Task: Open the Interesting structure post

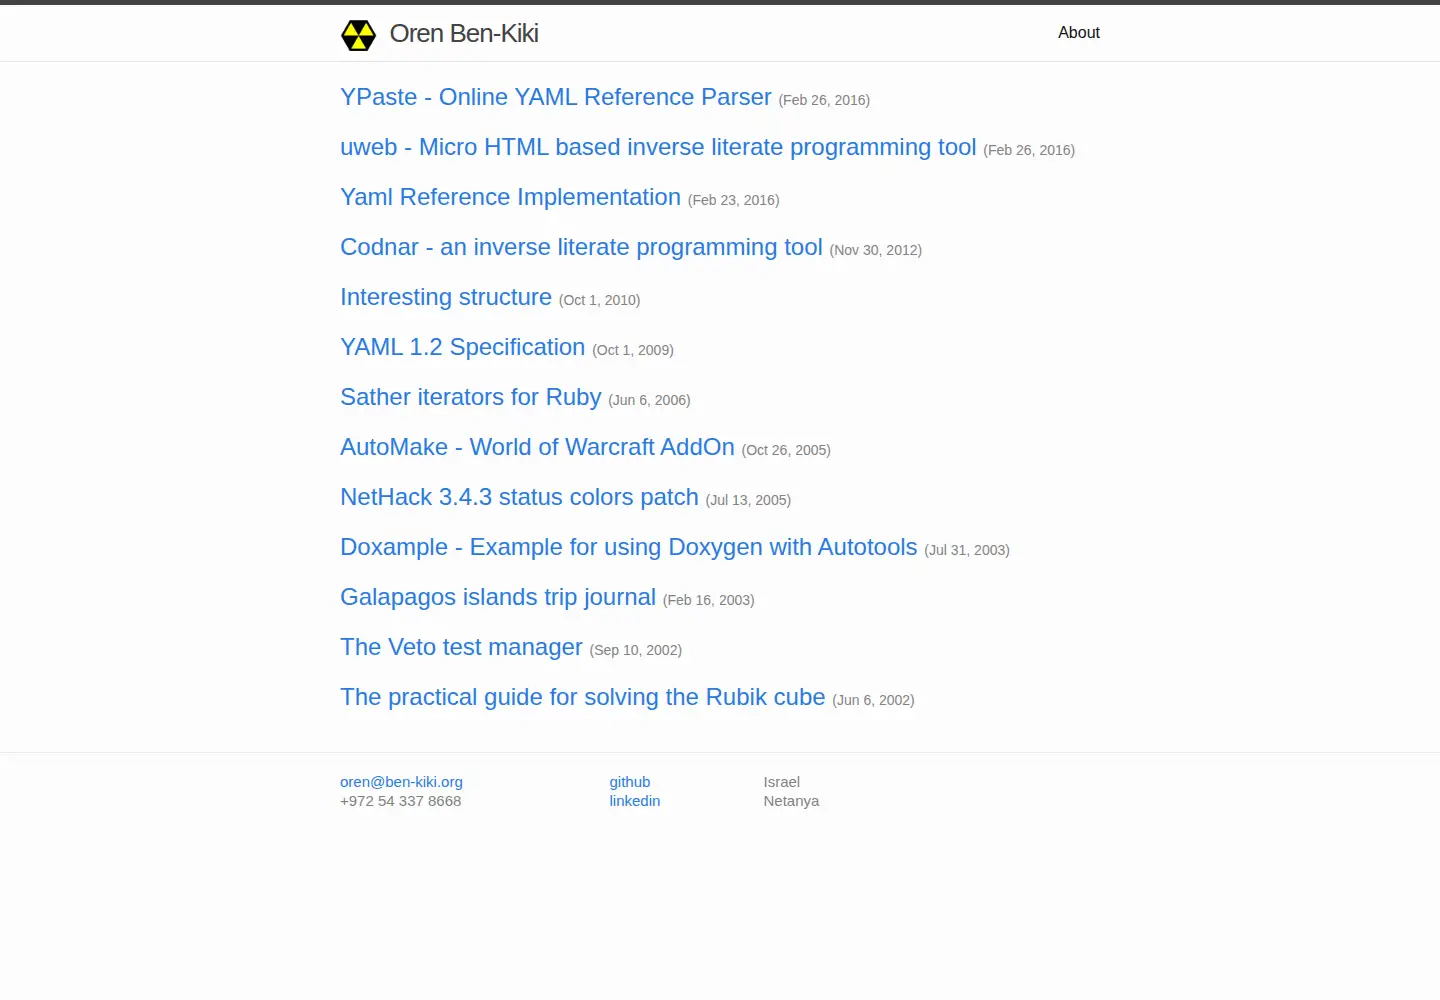Action: pos(446,297)
